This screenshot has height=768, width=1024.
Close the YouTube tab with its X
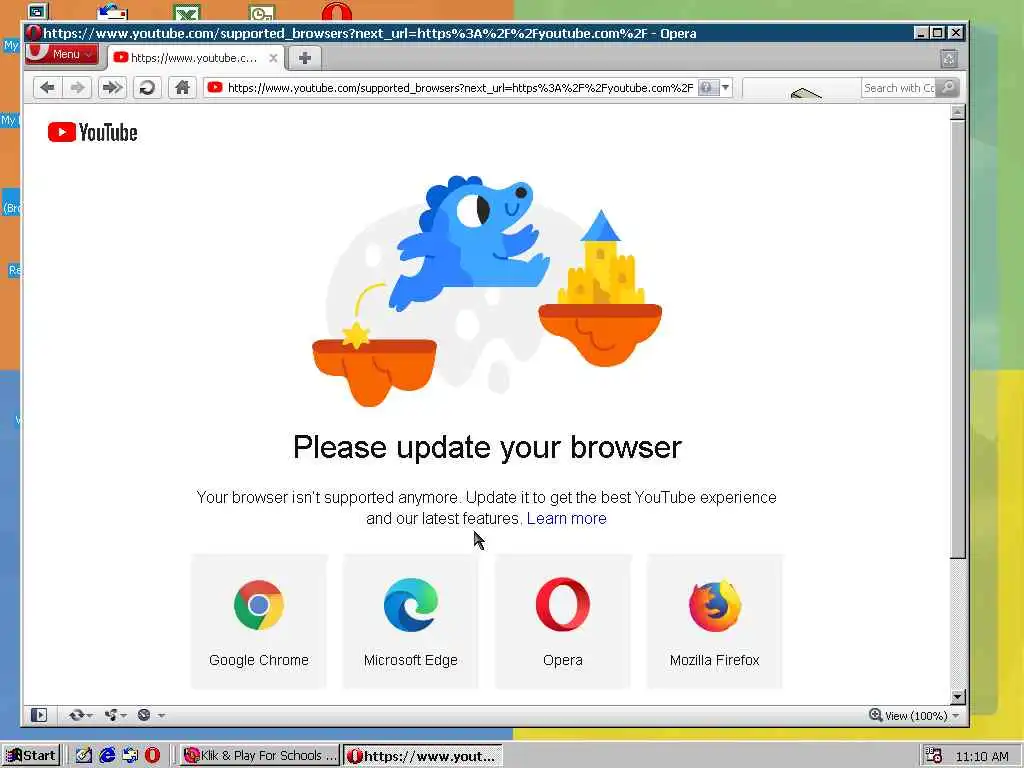pos(274,57)
